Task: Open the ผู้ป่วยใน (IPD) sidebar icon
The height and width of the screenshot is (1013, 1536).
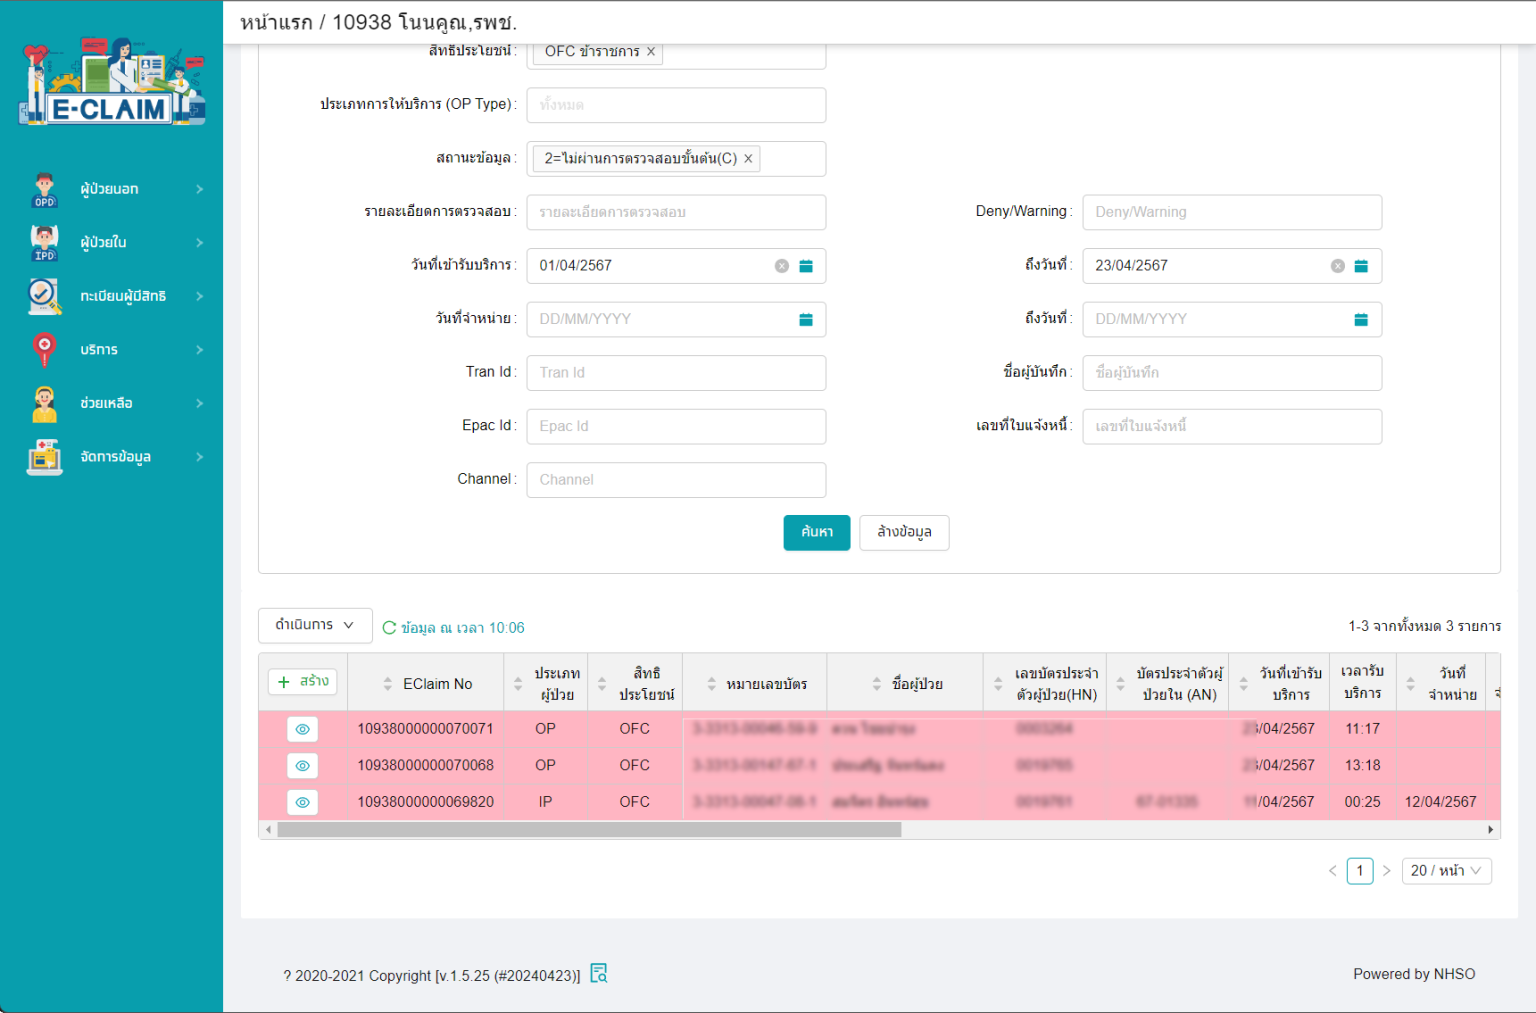Action: point(44,242)
